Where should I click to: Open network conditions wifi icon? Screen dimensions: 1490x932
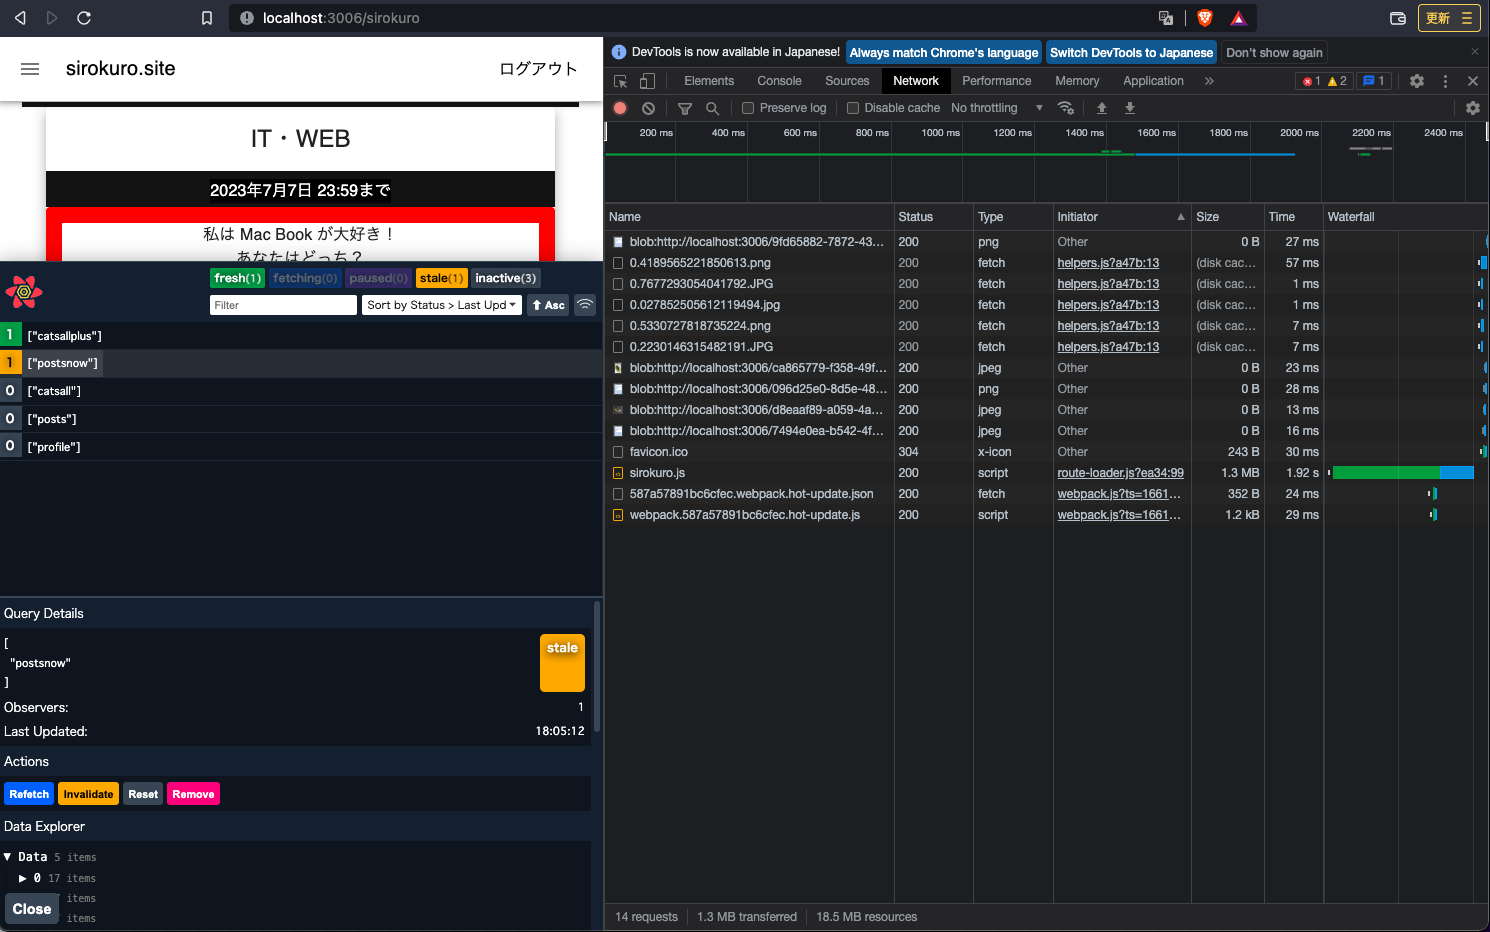click(x=1066, y=108)
